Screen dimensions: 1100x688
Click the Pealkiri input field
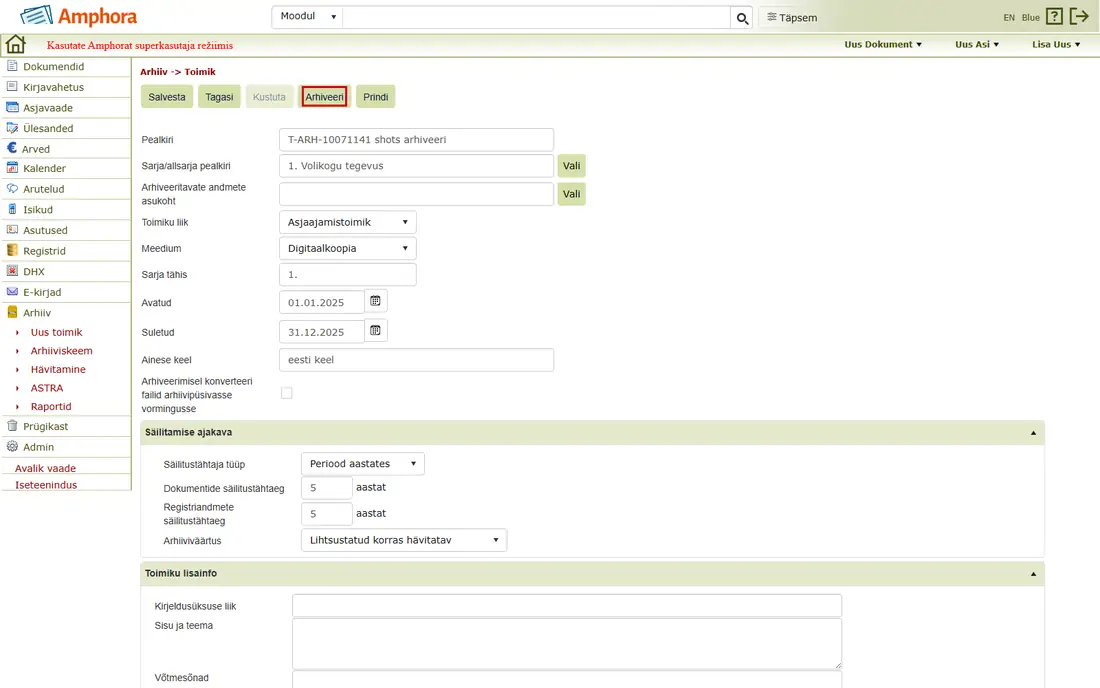pyautogui.click(x=416, y=140)
